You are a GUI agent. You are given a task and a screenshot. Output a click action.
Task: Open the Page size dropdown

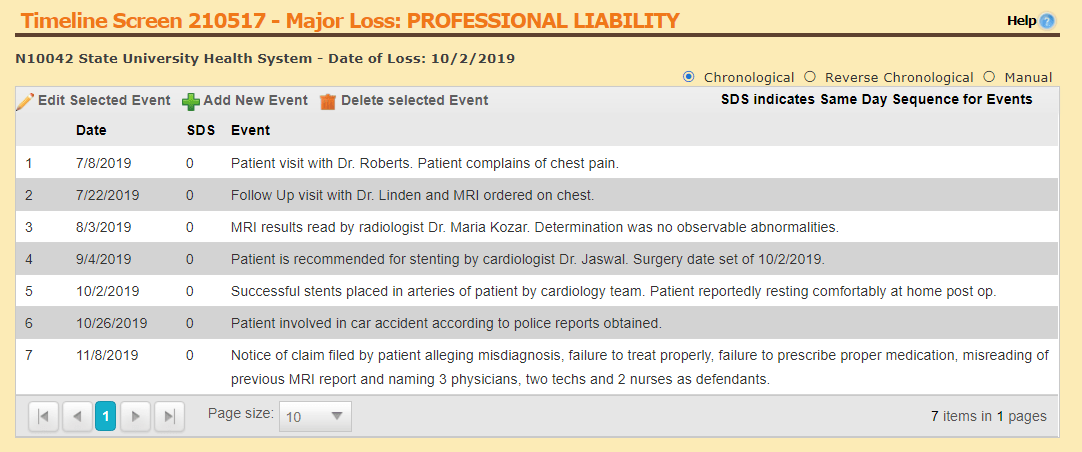(304, 417)
